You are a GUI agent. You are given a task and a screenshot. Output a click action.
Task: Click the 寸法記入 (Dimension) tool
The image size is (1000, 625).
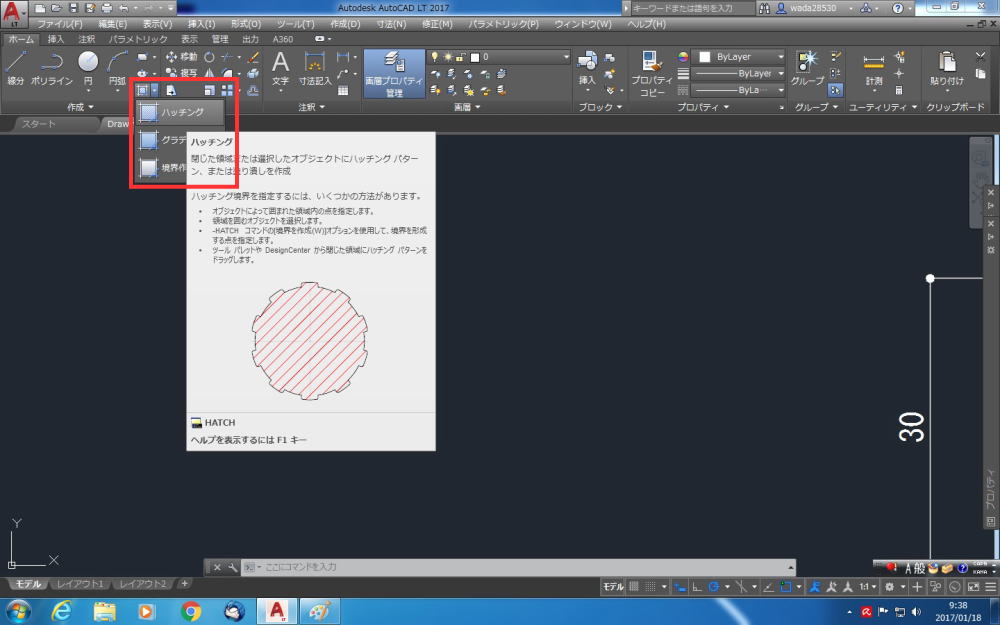click(x=315, y=69)
